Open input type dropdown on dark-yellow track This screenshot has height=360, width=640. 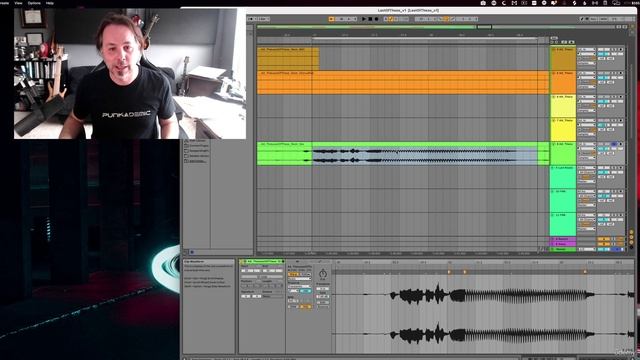(x=587, y=50)
